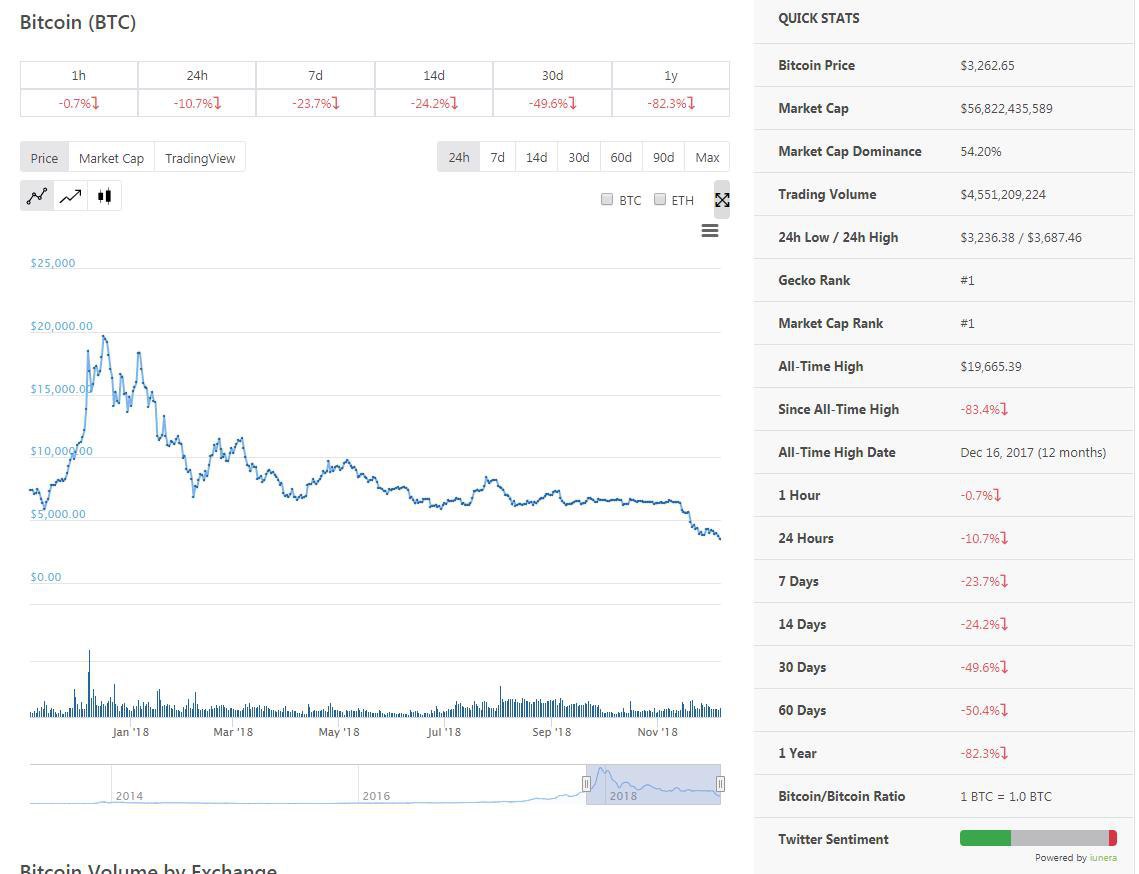Select the 30d chart range
This screenshot has height=874, width=1139.
point(579,157)
